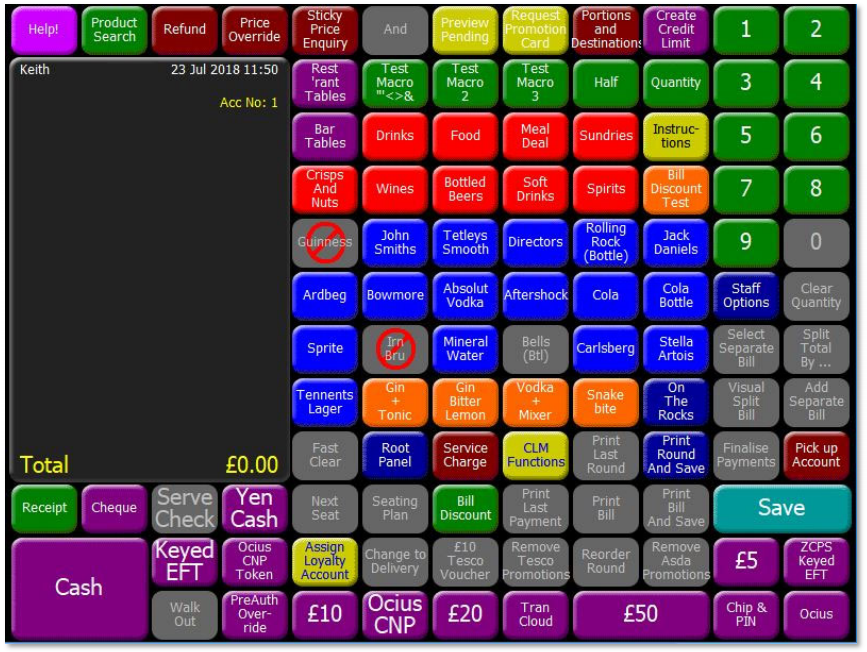This screenshot has width=867, height=652.
Task: Open the Soft Drinks category
Action: click(535, 189)
